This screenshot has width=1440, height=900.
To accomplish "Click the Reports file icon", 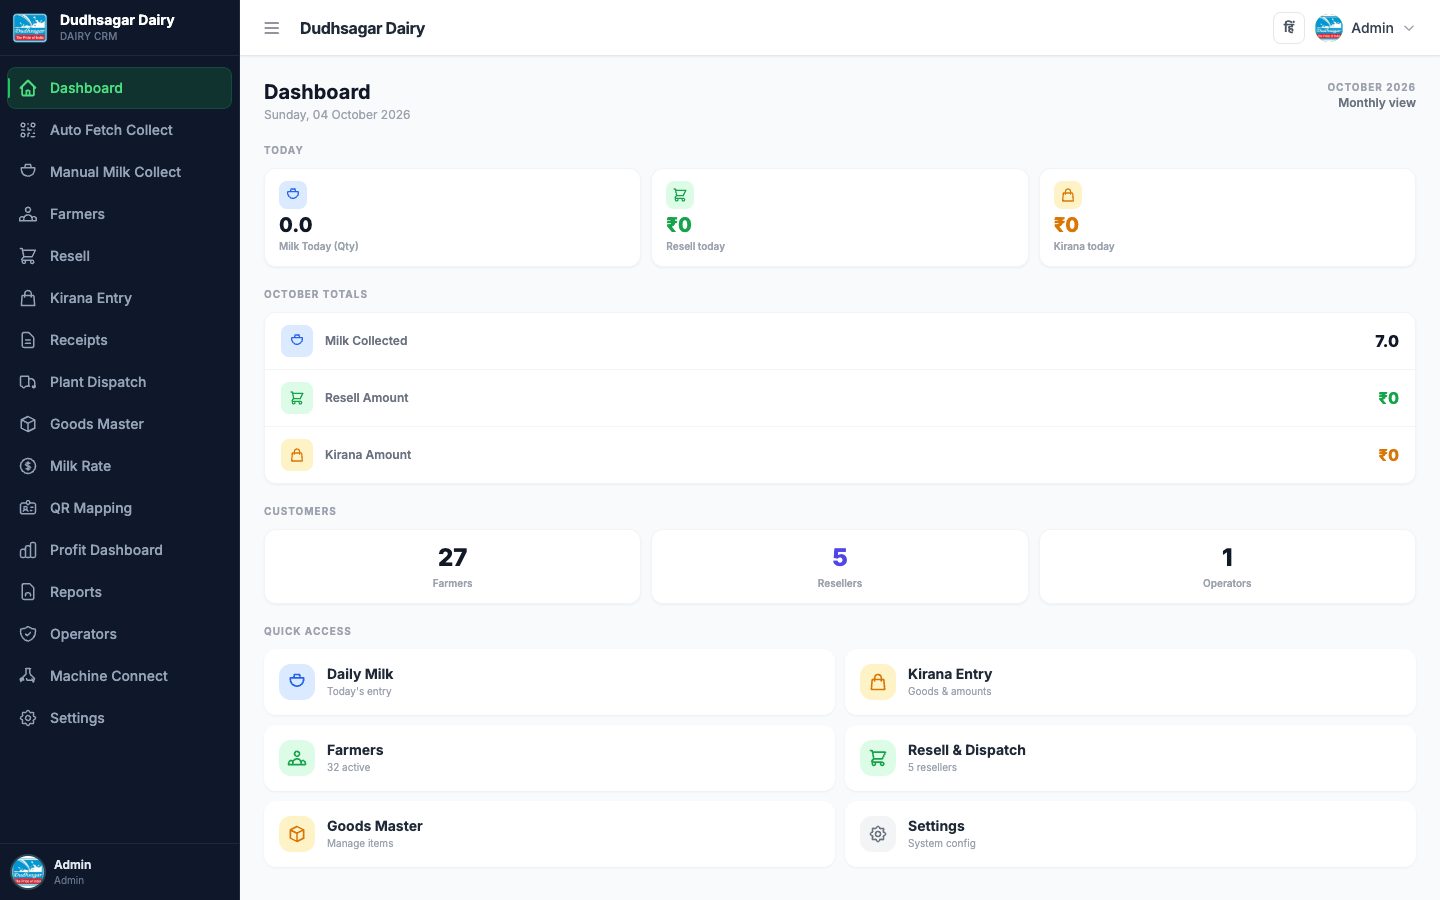I will 28,592.
